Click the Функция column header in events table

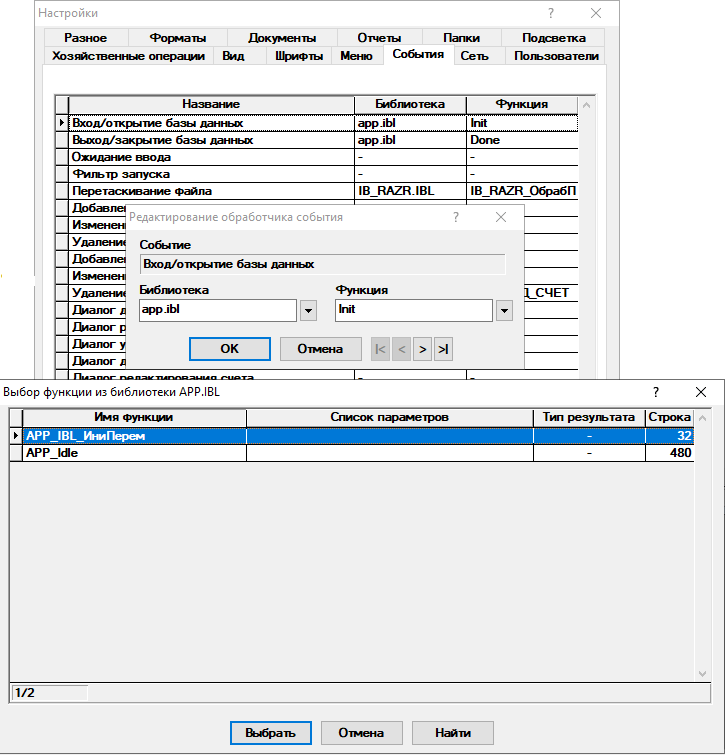click(x=522, y=104)
